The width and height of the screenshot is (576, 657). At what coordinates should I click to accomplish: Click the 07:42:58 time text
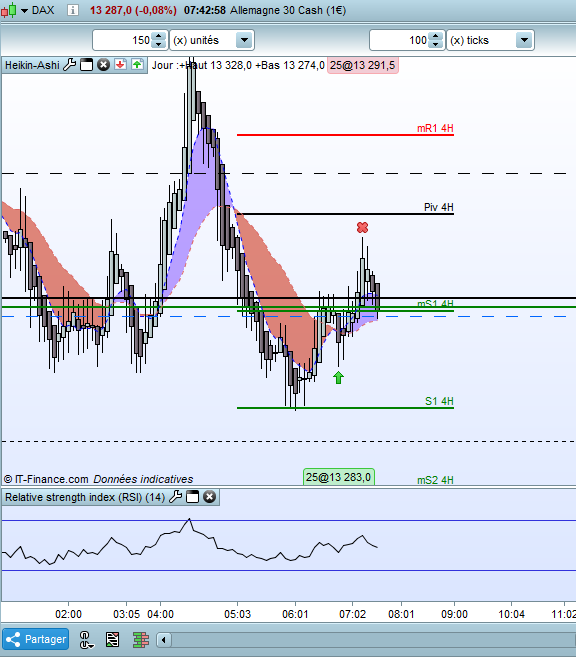coord(205,10)
